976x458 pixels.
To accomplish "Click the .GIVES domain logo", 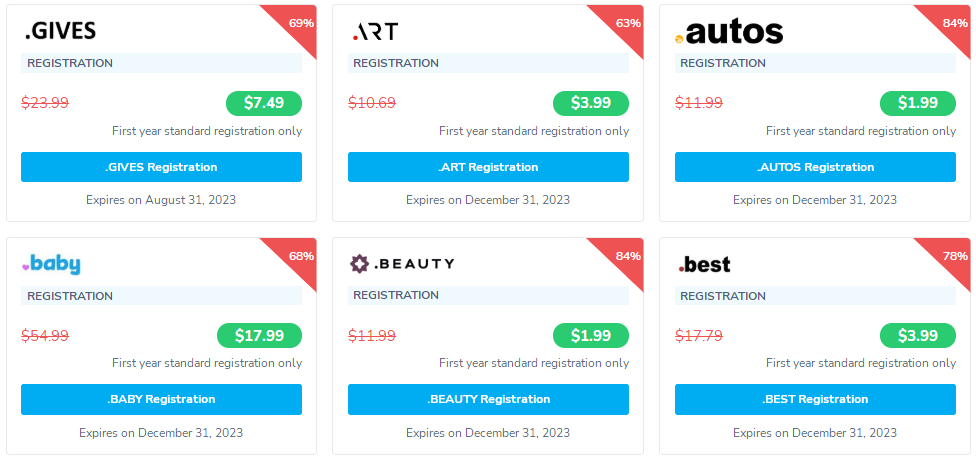I will (60, 31).
